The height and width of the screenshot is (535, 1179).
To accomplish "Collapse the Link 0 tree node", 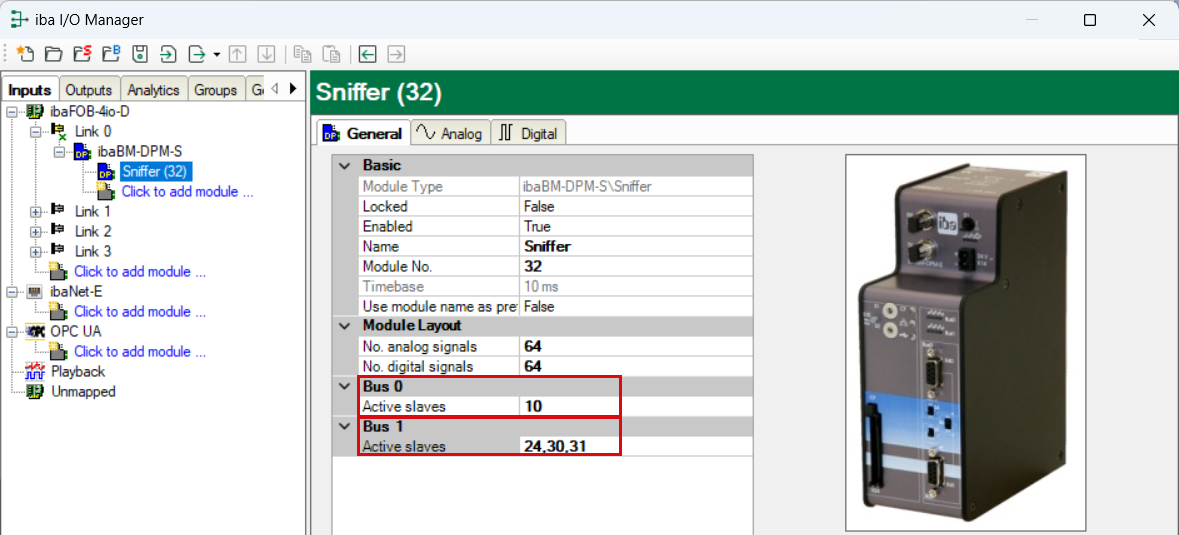I will coord(35,131).
